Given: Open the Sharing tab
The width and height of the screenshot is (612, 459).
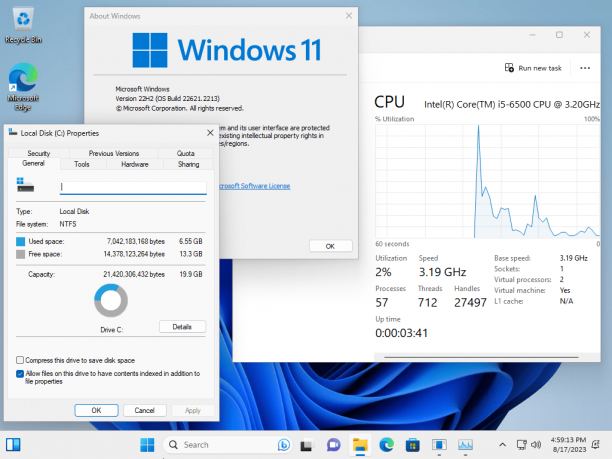Looking at the screenshot, I should (x=189, y=164).
